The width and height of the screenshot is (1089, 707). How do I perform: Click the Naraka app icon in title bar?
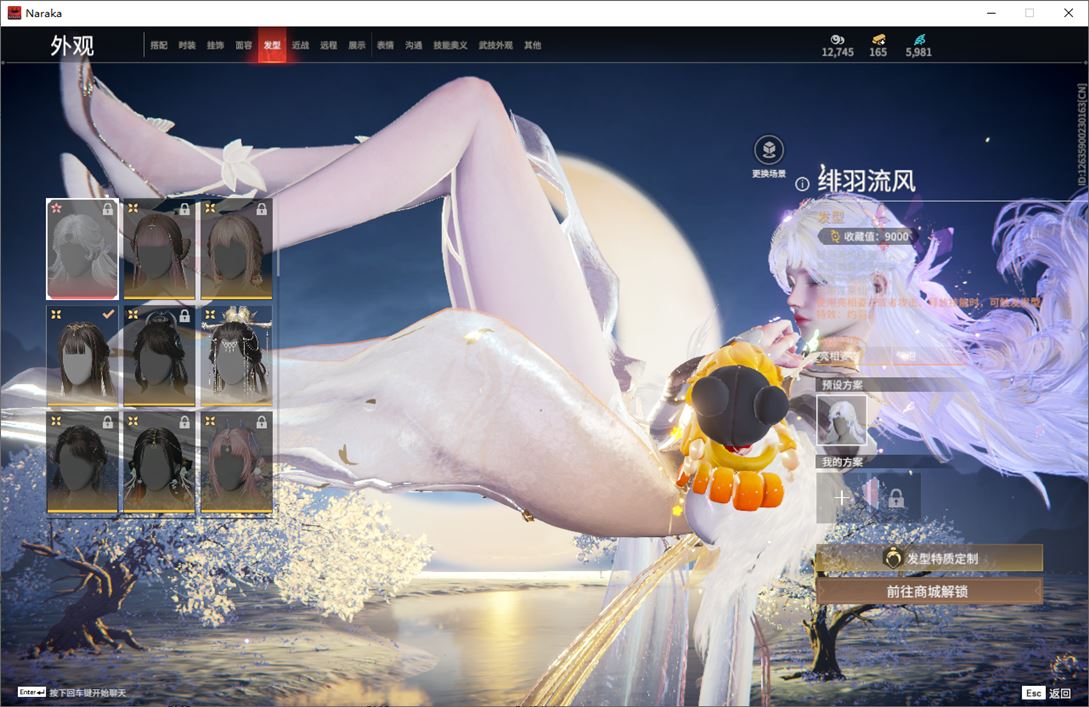[x=14, y=13]
